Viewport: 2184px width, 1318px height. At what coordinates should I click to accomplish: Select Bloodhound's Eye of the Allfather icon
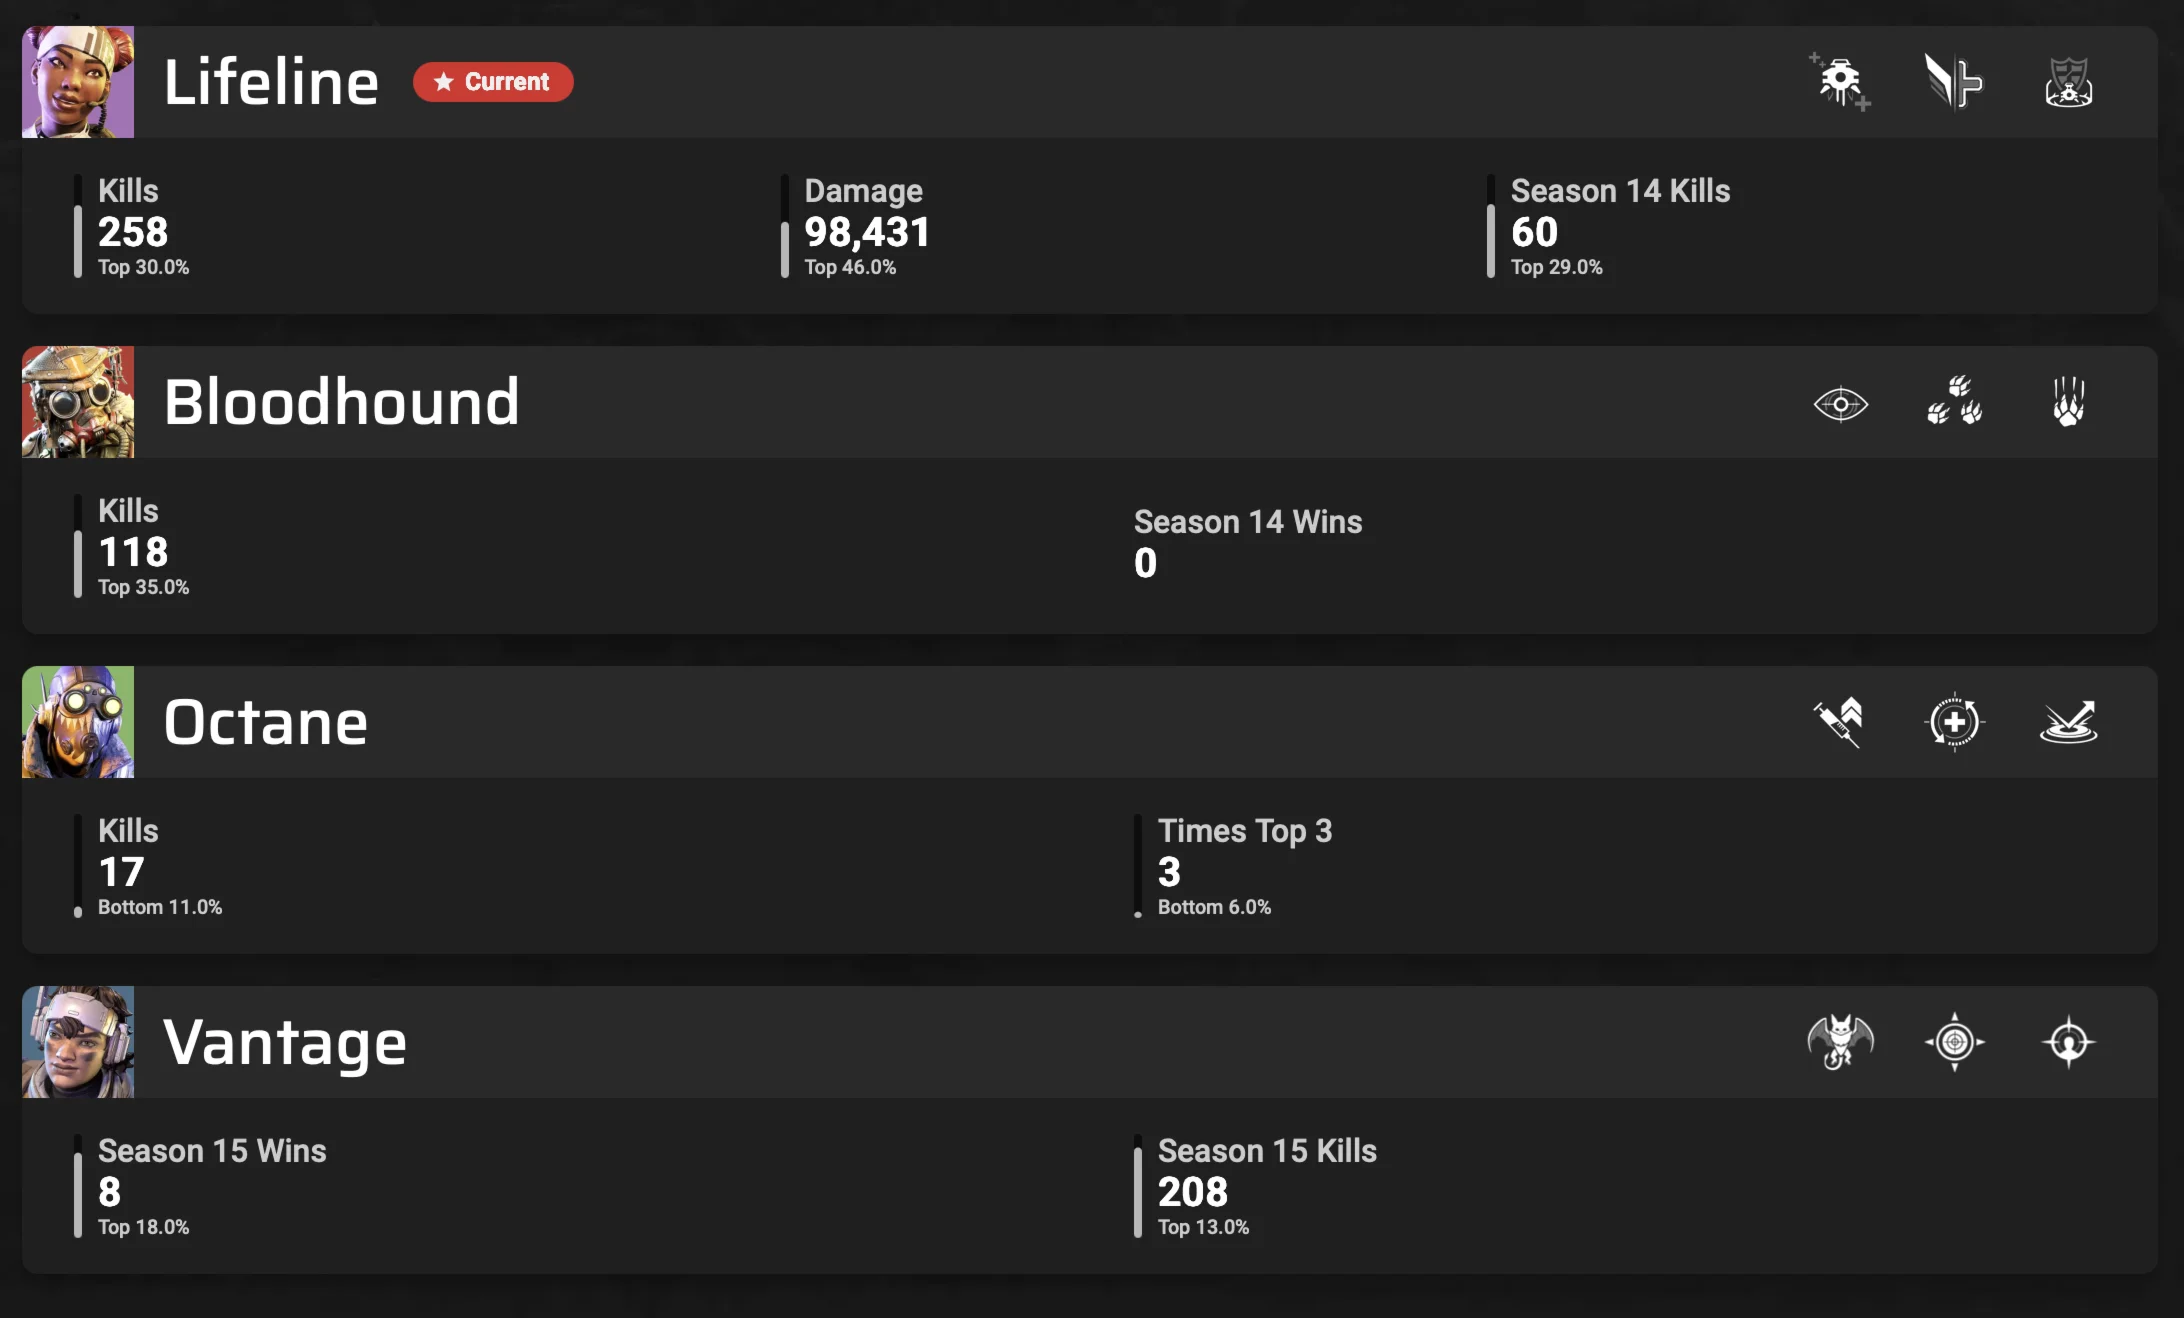pos(1841,403)
